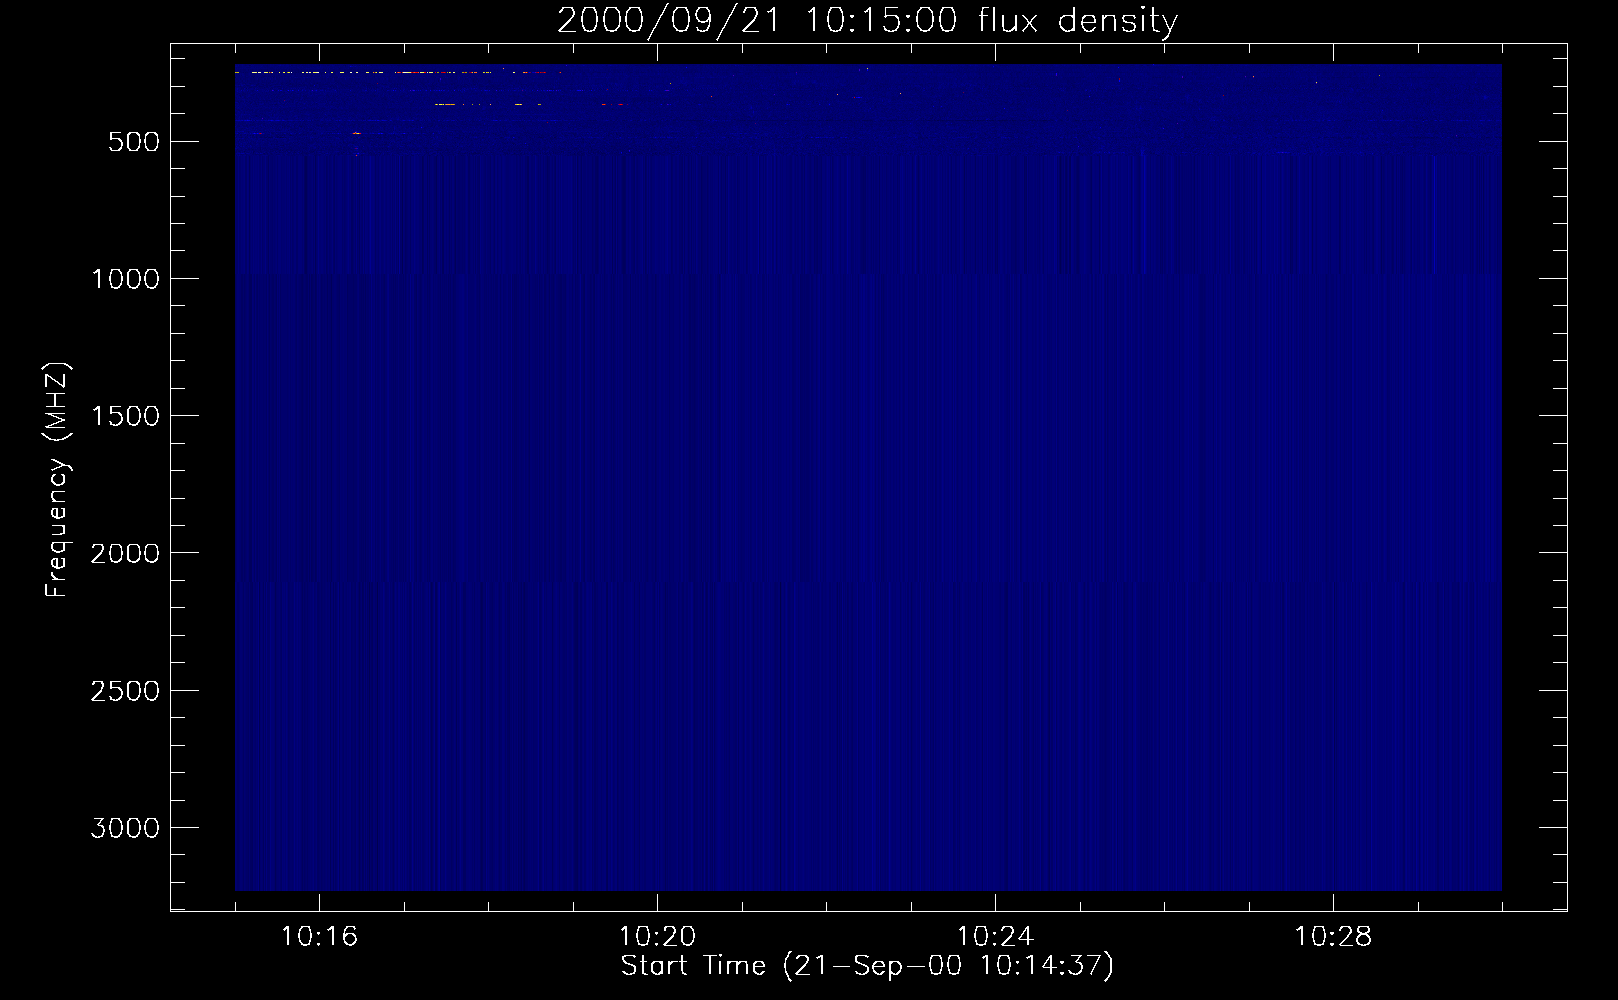Viewport: 1618px width, 1000px height.
Task: Click the x-axis label 'Start Time (21-Sep-00 10:14:37)'
Action: [x=867, y=966]
